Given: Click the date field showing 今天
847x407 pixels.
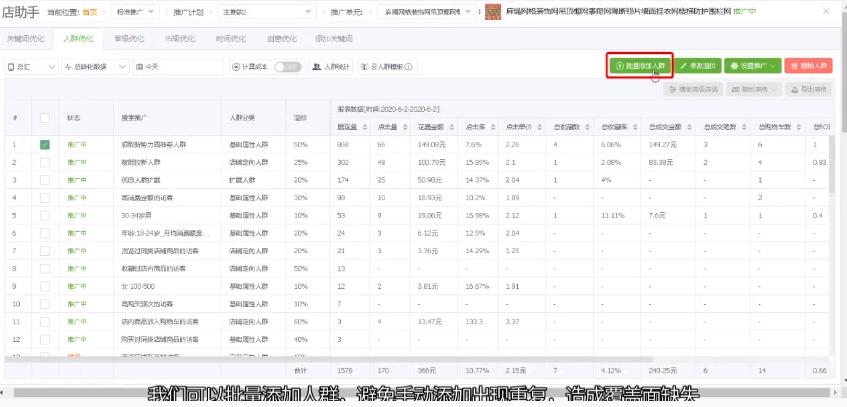Looking at the screenshot, I should [x=178, y=67].
